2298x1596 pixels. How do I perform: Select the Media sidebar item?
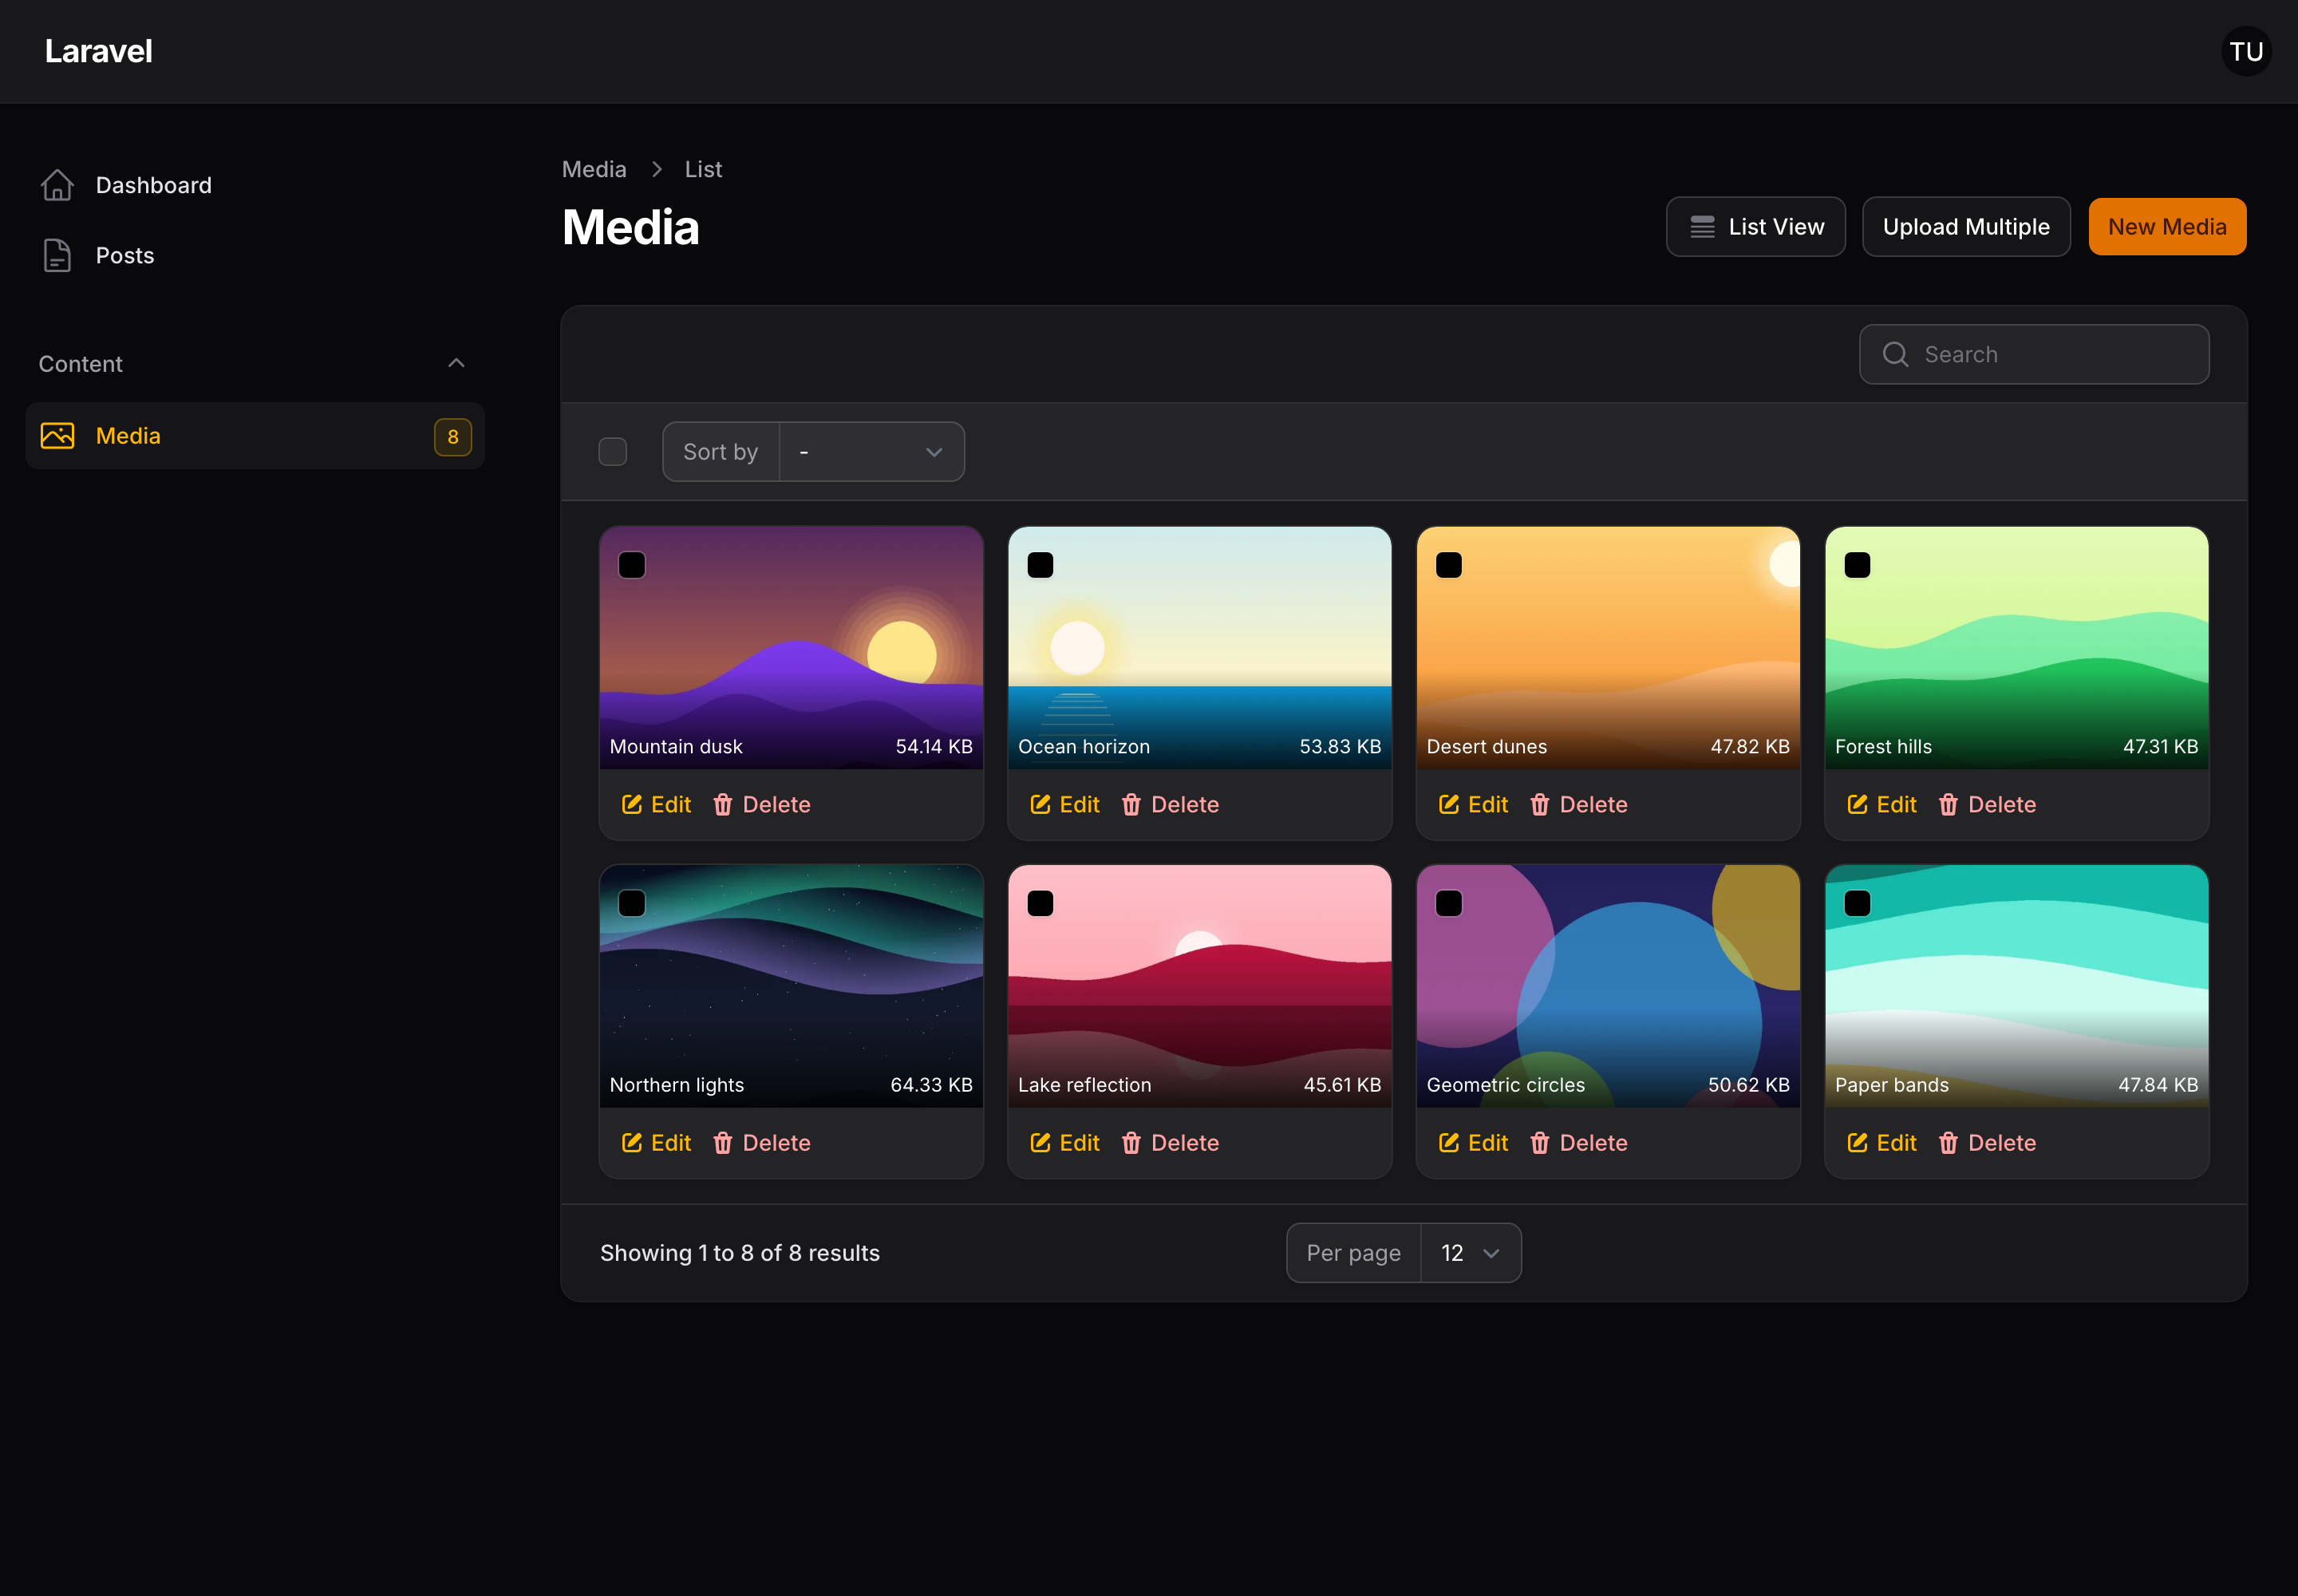[255, 436]
